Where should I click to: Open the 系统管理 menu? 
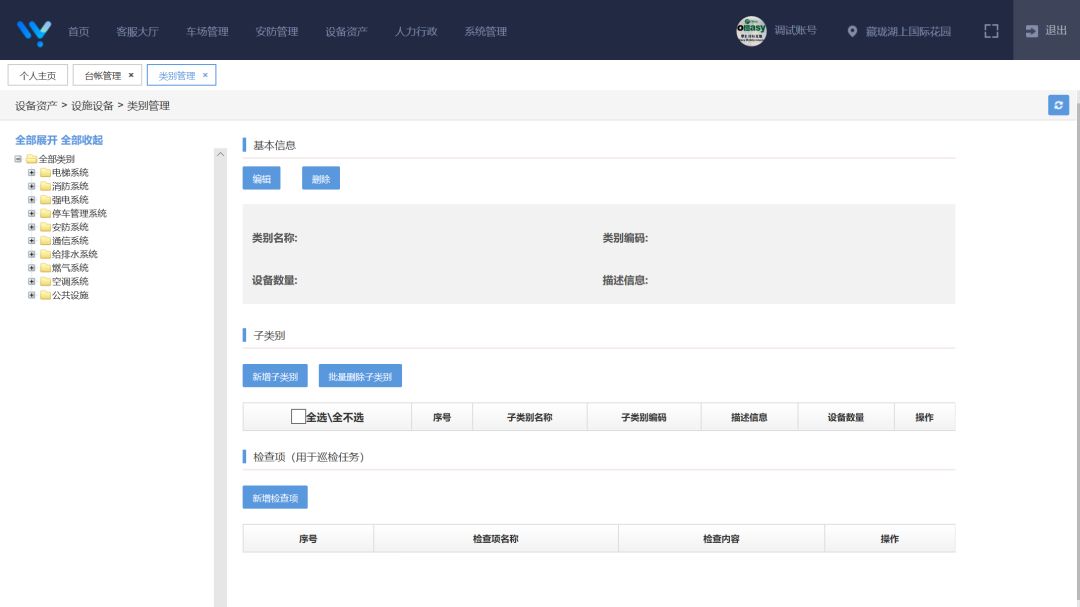pos(487,31)
